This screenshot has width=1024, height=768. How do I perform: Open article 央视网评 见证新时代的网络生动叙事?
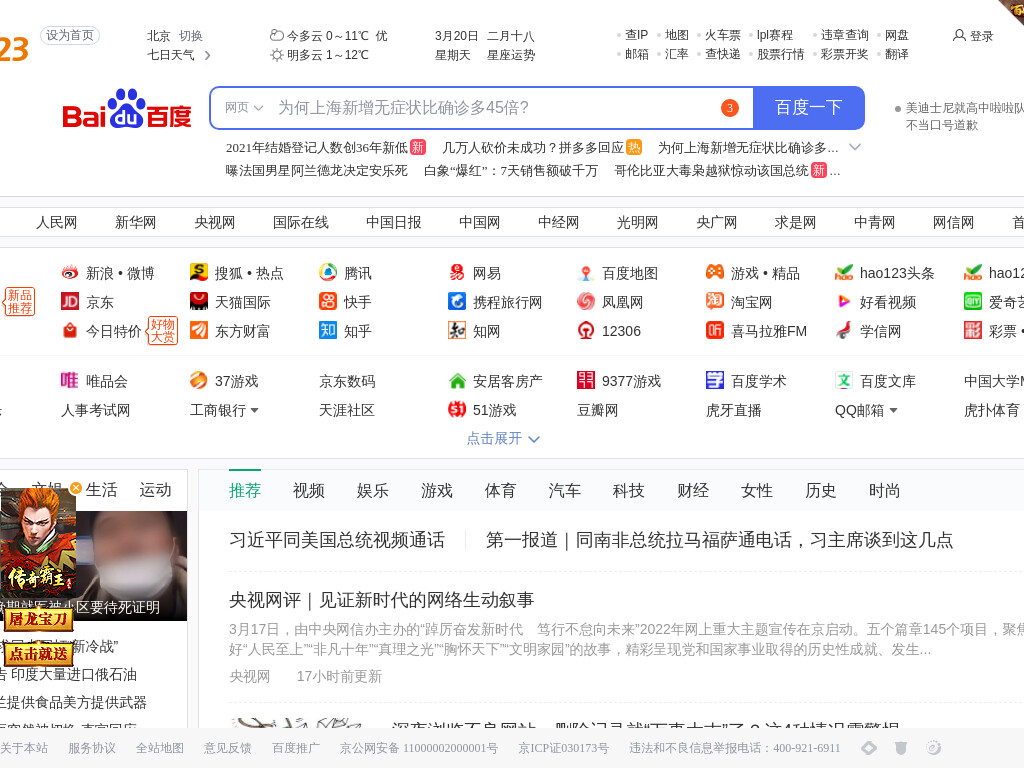381,600
